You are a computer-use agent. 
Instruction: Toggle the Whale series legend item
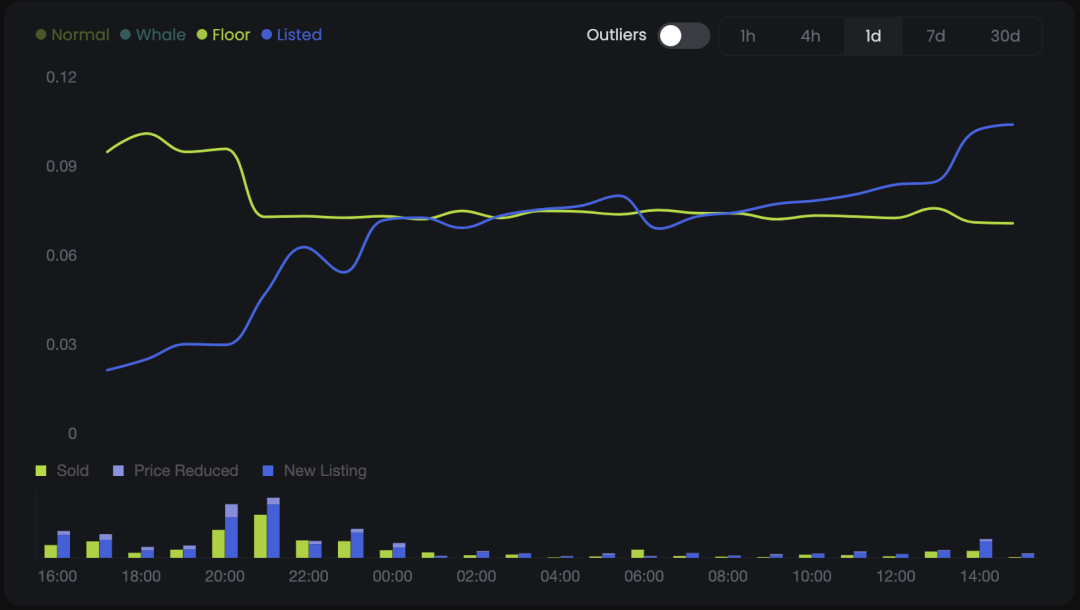[153, 35]
